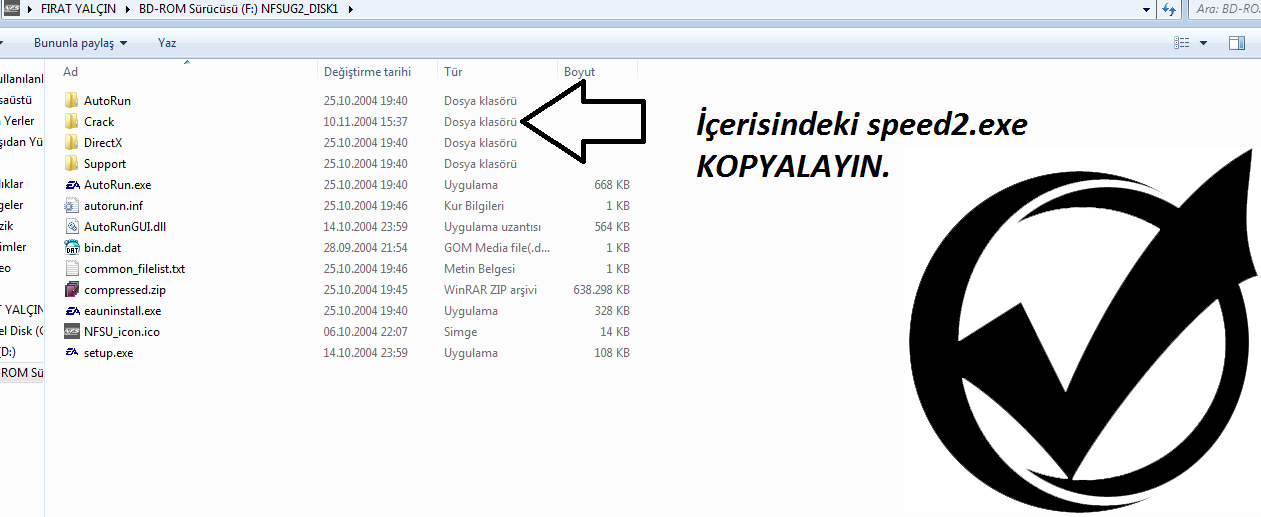Expand the chevron after NFSUG2_DISK1 breadcrumb

(x=350, y=9)
